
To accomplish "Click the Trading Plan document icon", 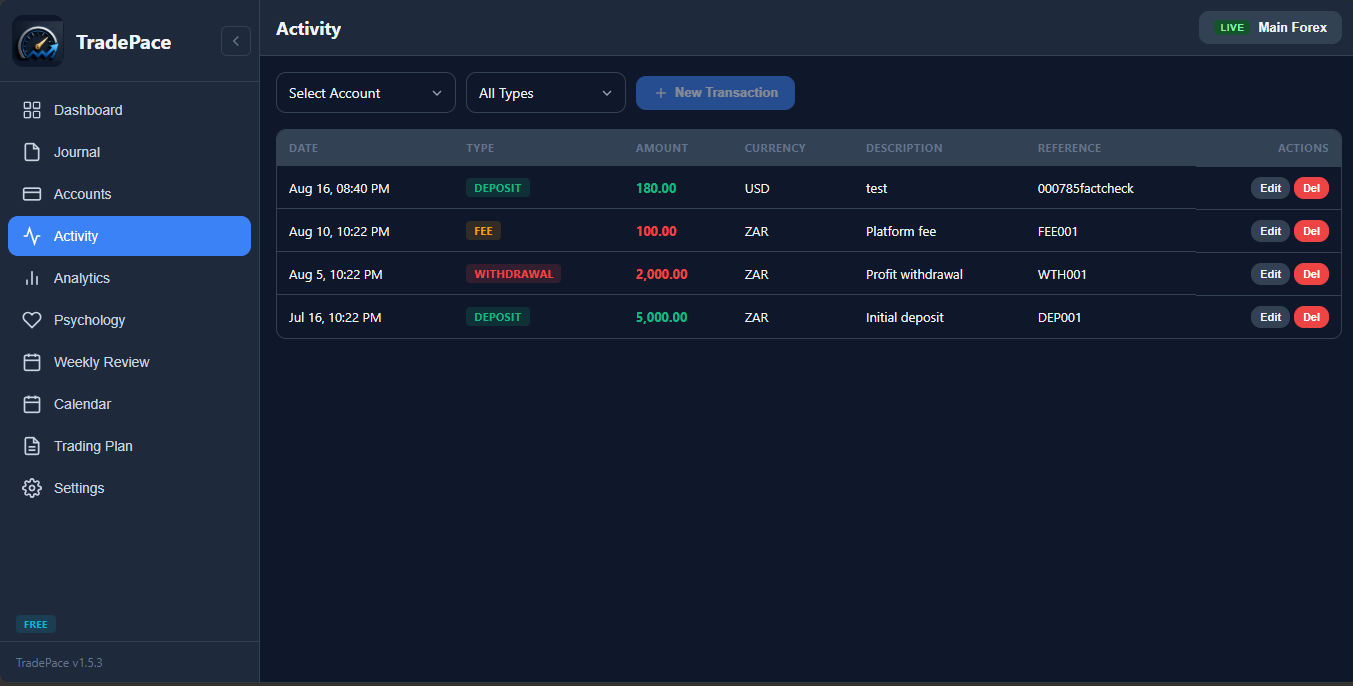I will (32, 446).
